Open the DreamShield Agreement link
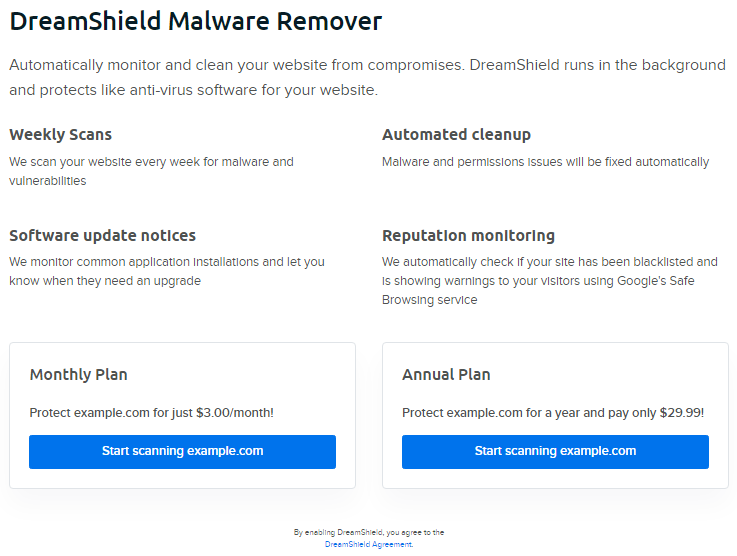 [x=367, y=545]
